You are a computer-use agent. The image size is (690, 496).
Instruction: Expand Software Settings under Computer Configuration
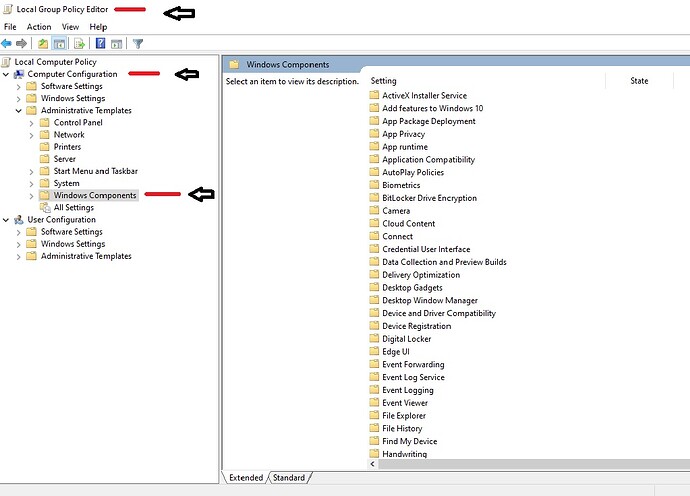[x=18, y=87]
